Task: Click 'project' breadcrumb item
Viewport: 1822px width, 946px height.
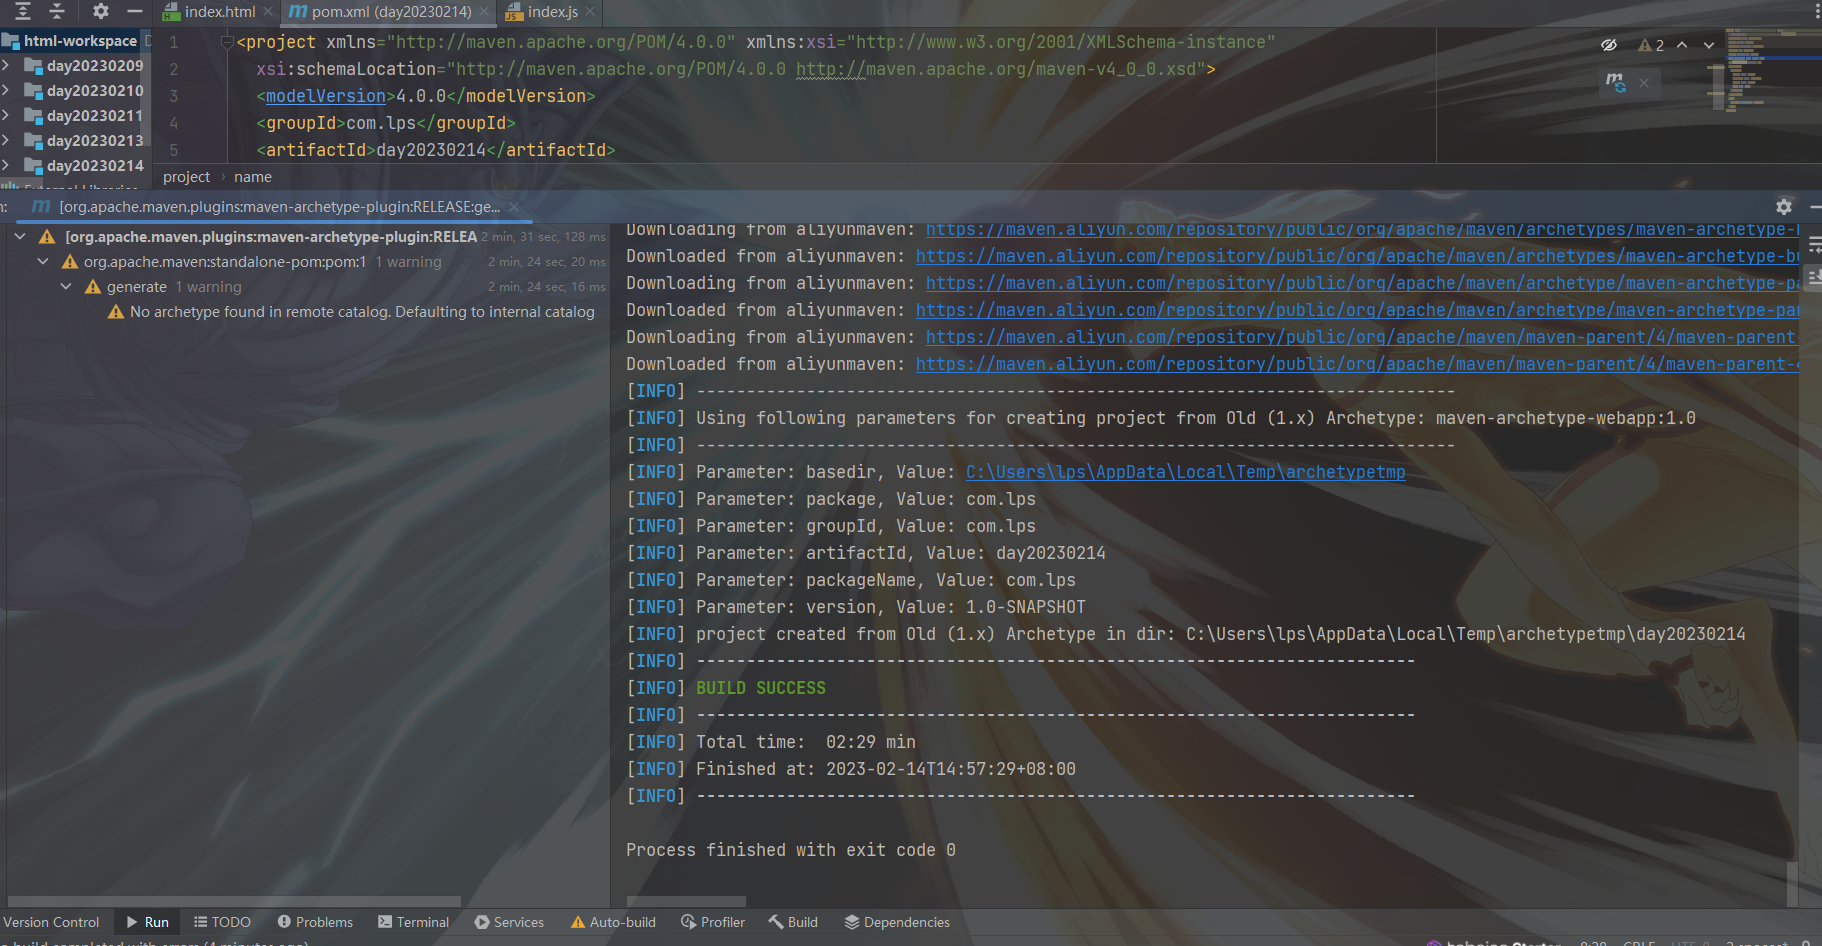Action: [x=186, y=177]
